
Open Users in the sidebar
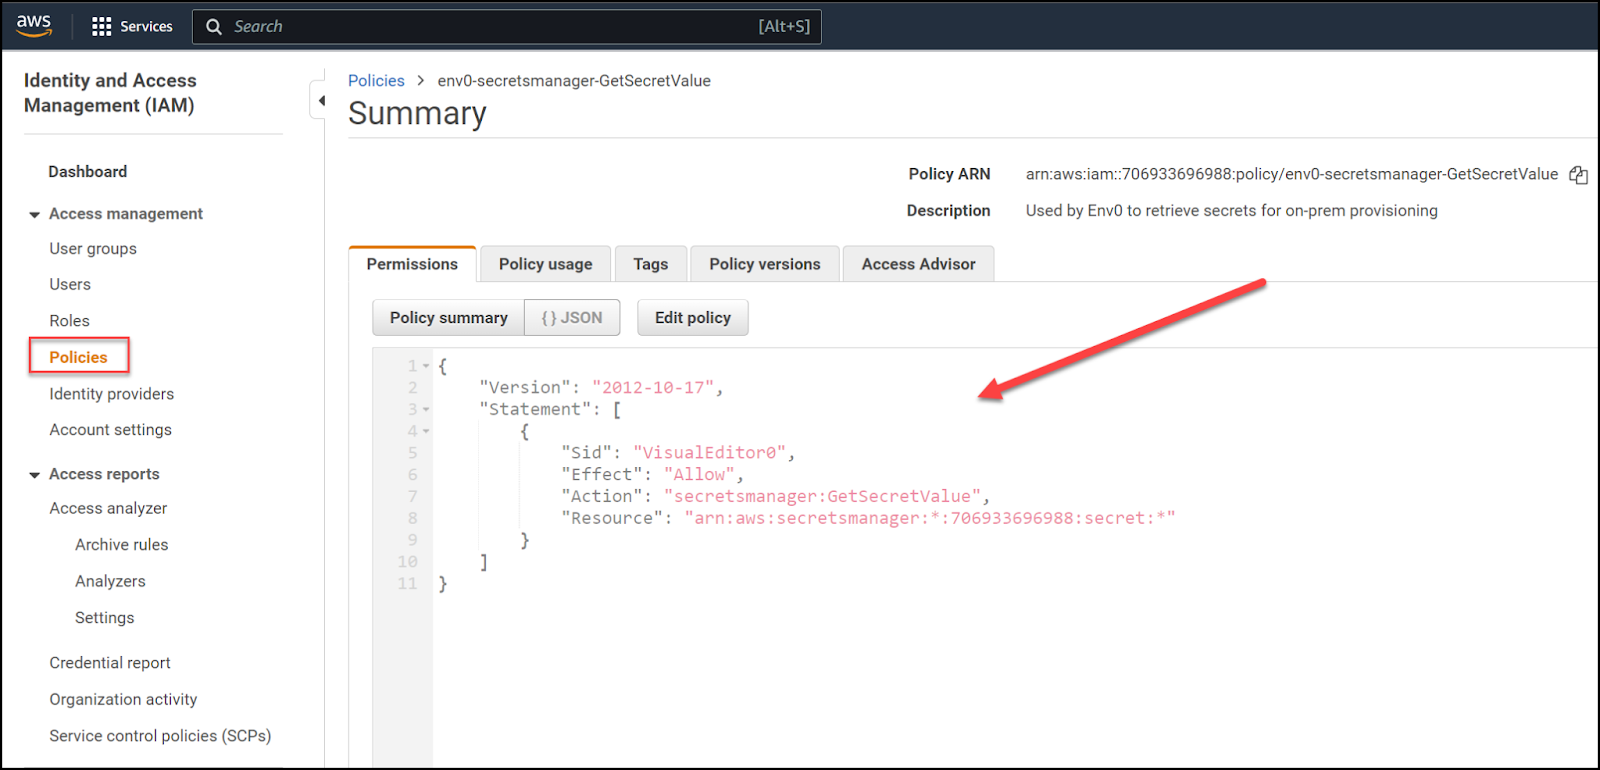70,285
